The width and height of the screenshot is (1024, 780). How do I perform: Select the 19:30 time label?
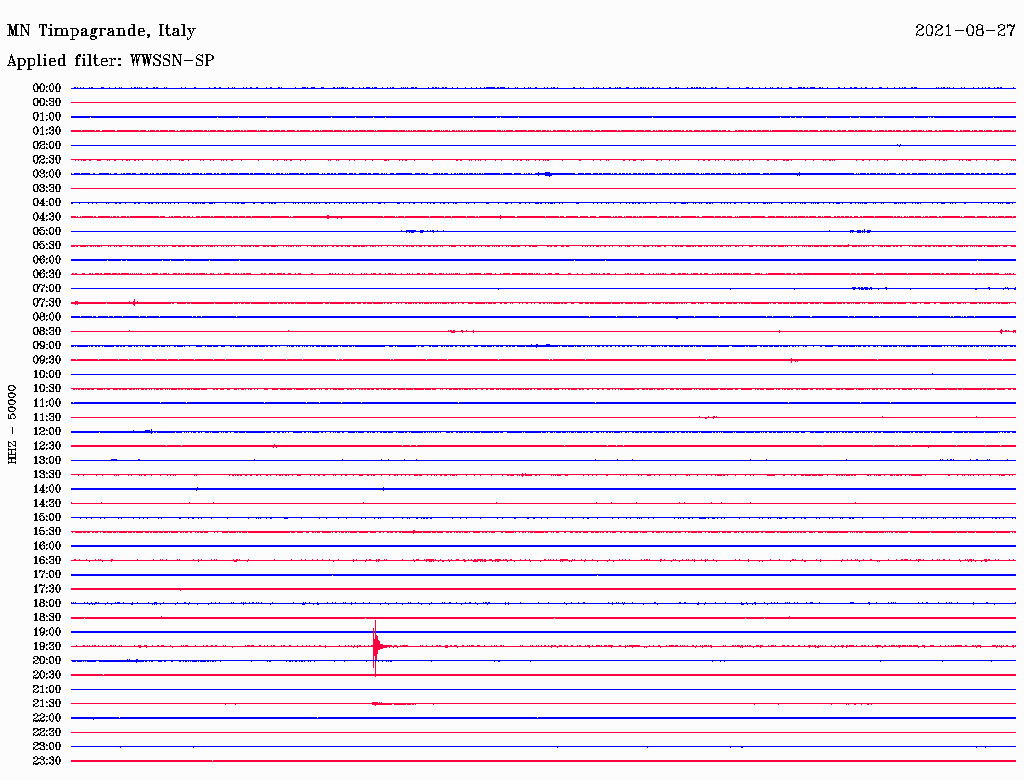click(47, 647)
